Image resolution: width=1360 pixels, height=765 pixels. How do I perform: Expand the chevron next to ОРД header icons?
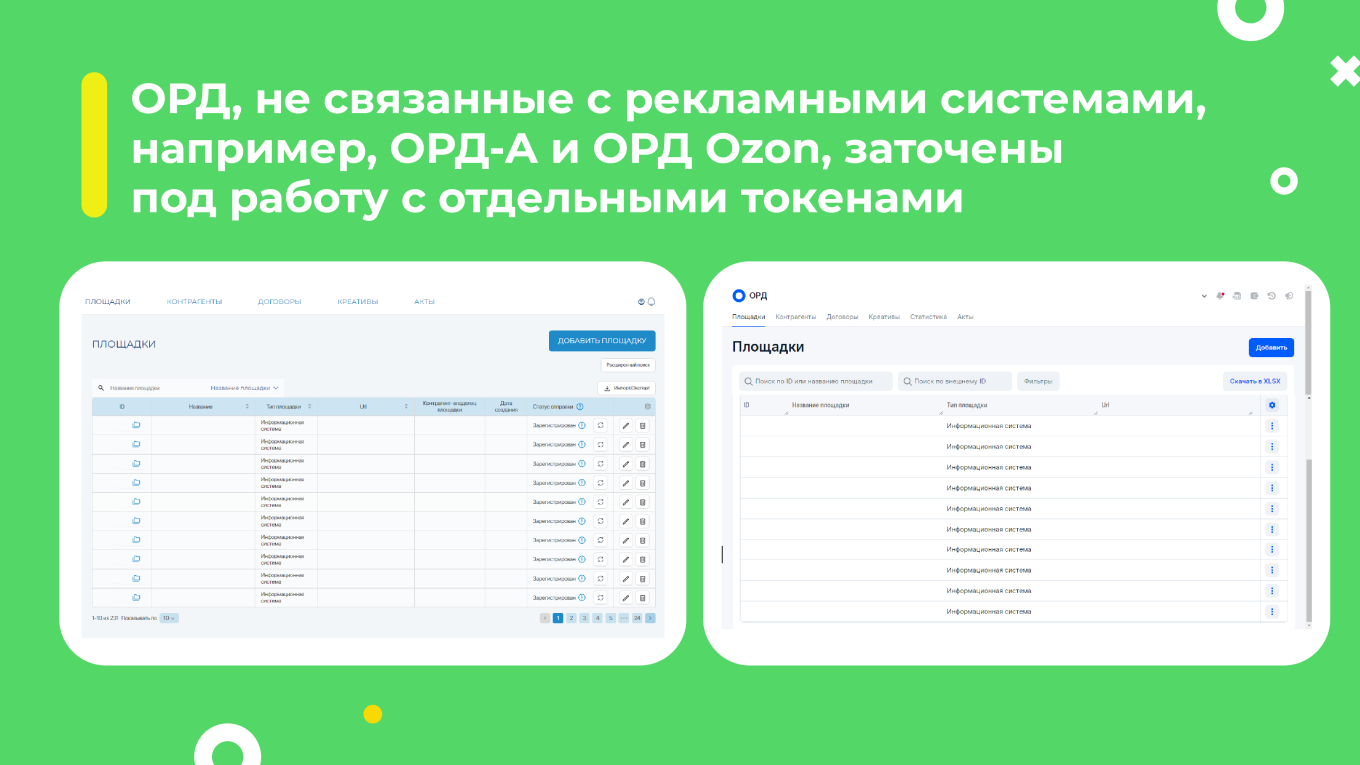1204,296
